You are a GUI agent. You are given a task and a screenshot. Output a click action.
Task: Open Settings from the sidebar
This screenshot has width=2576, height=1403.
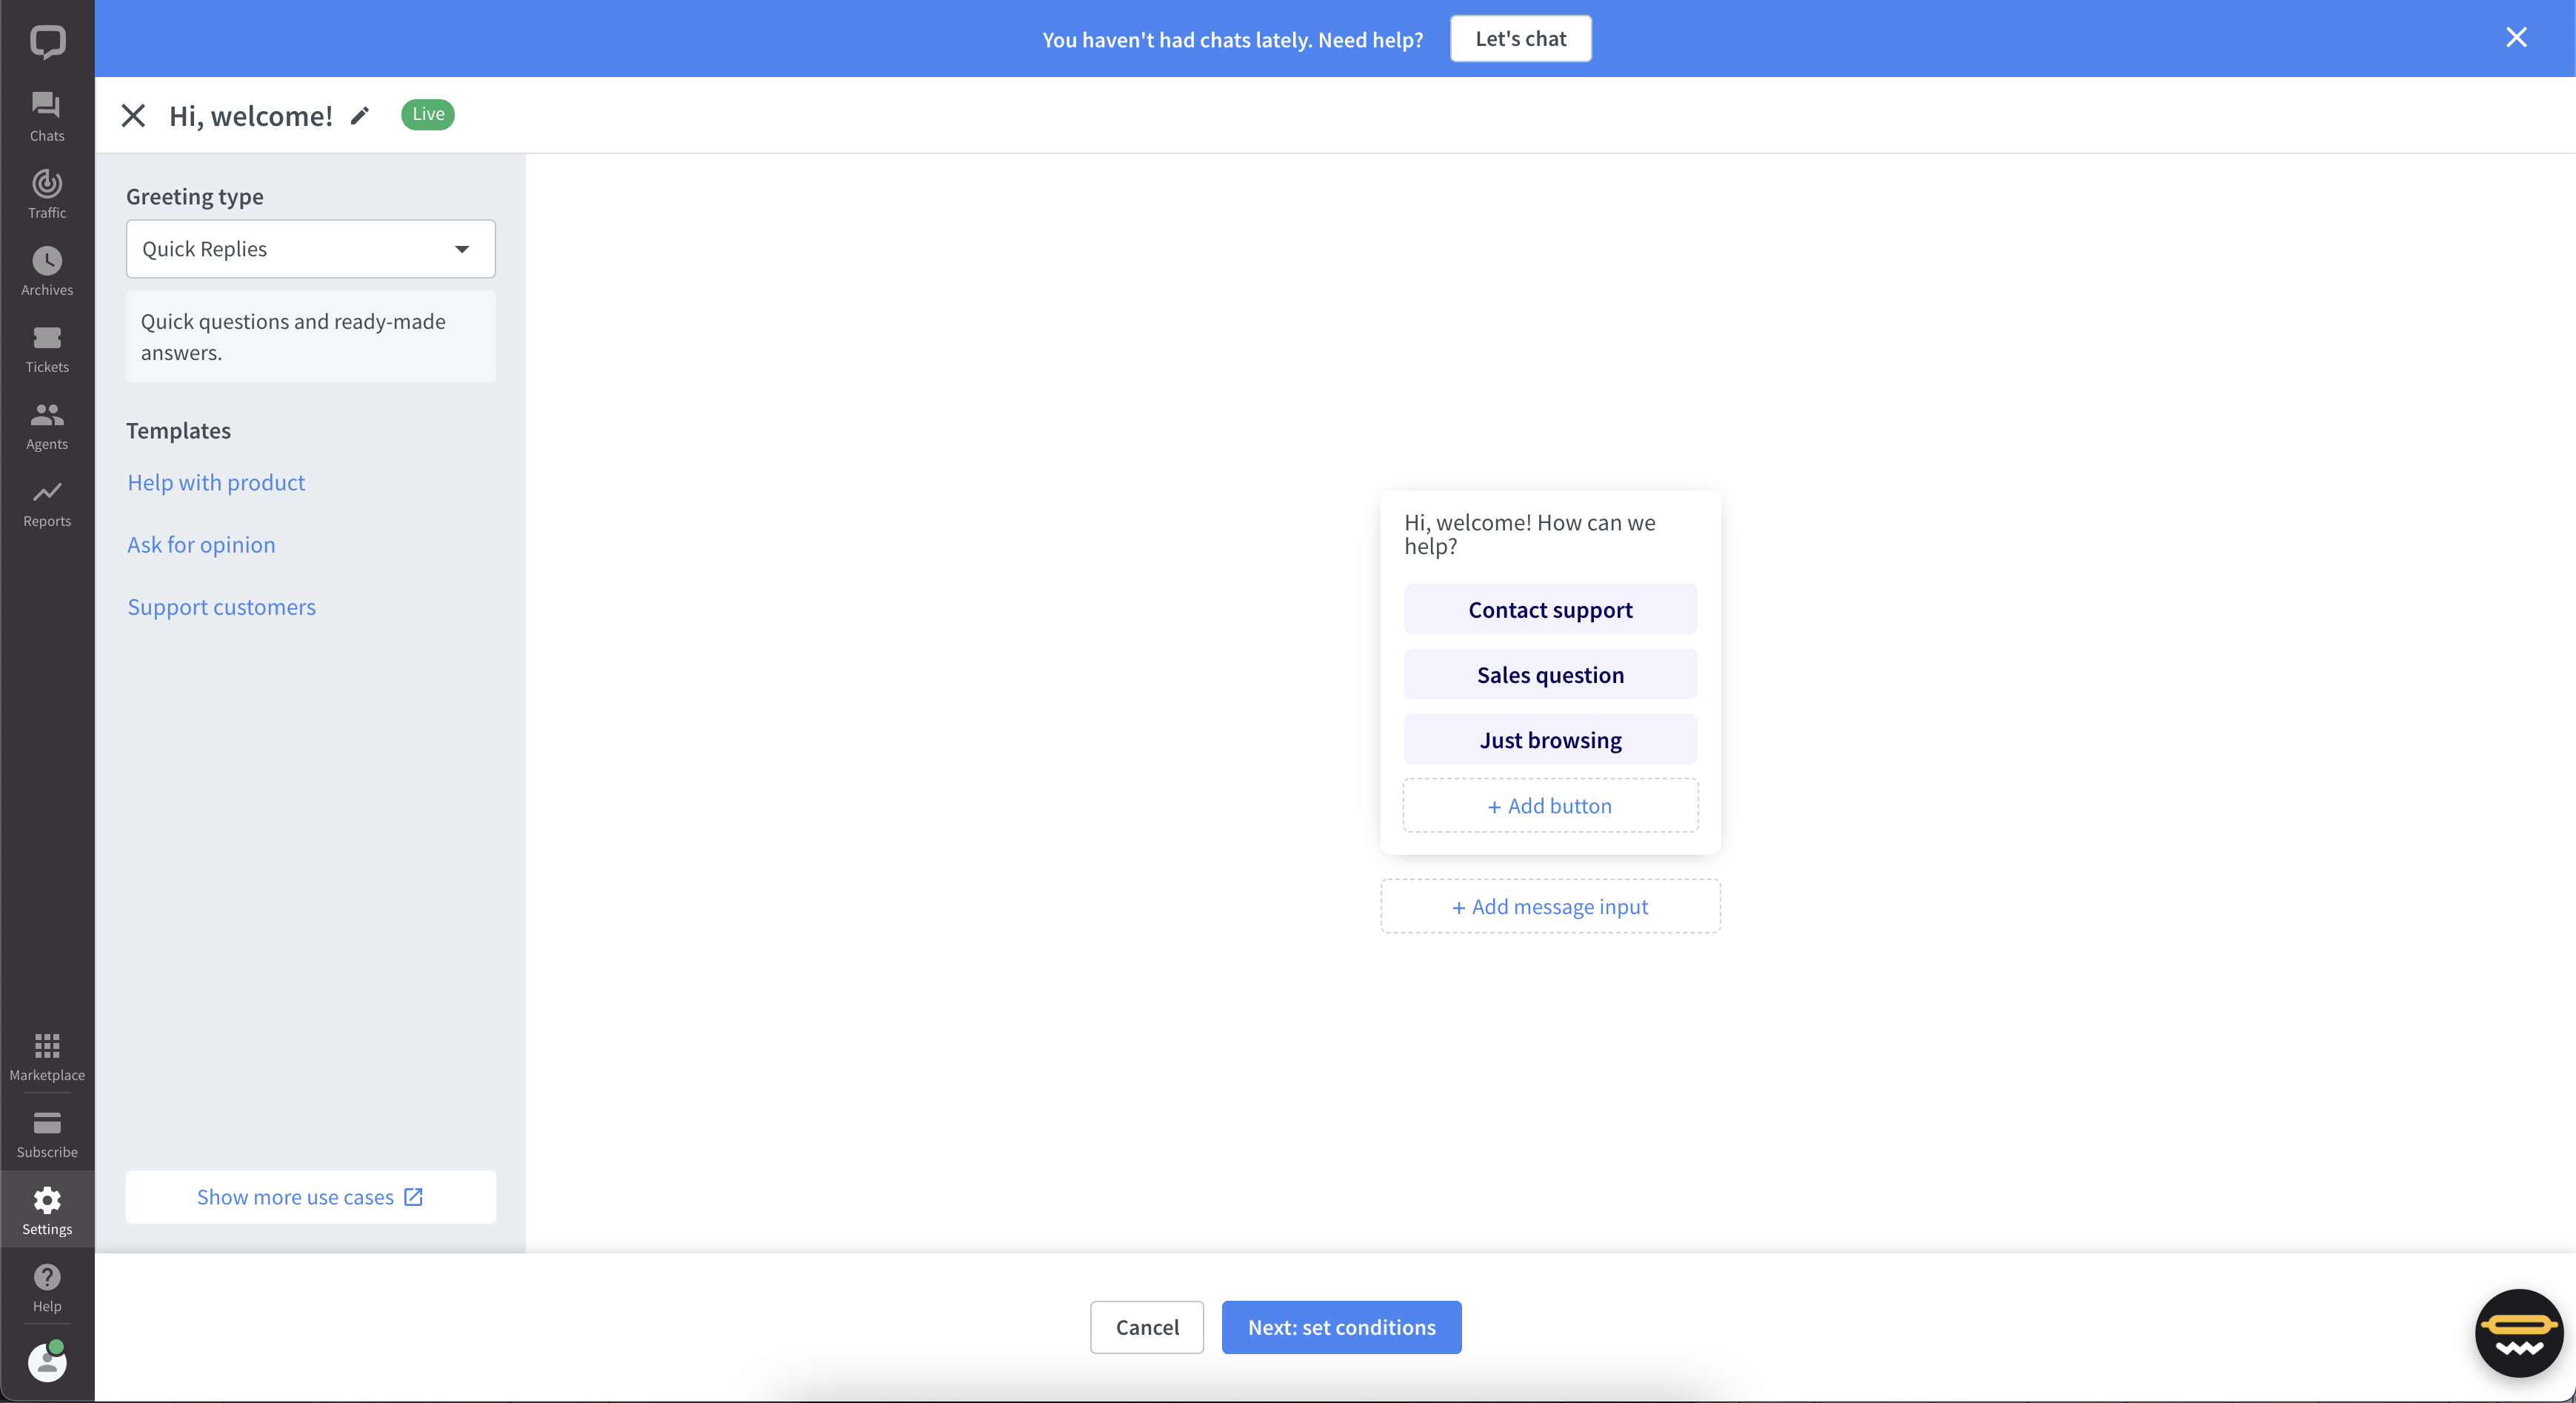click(47, 1210)
